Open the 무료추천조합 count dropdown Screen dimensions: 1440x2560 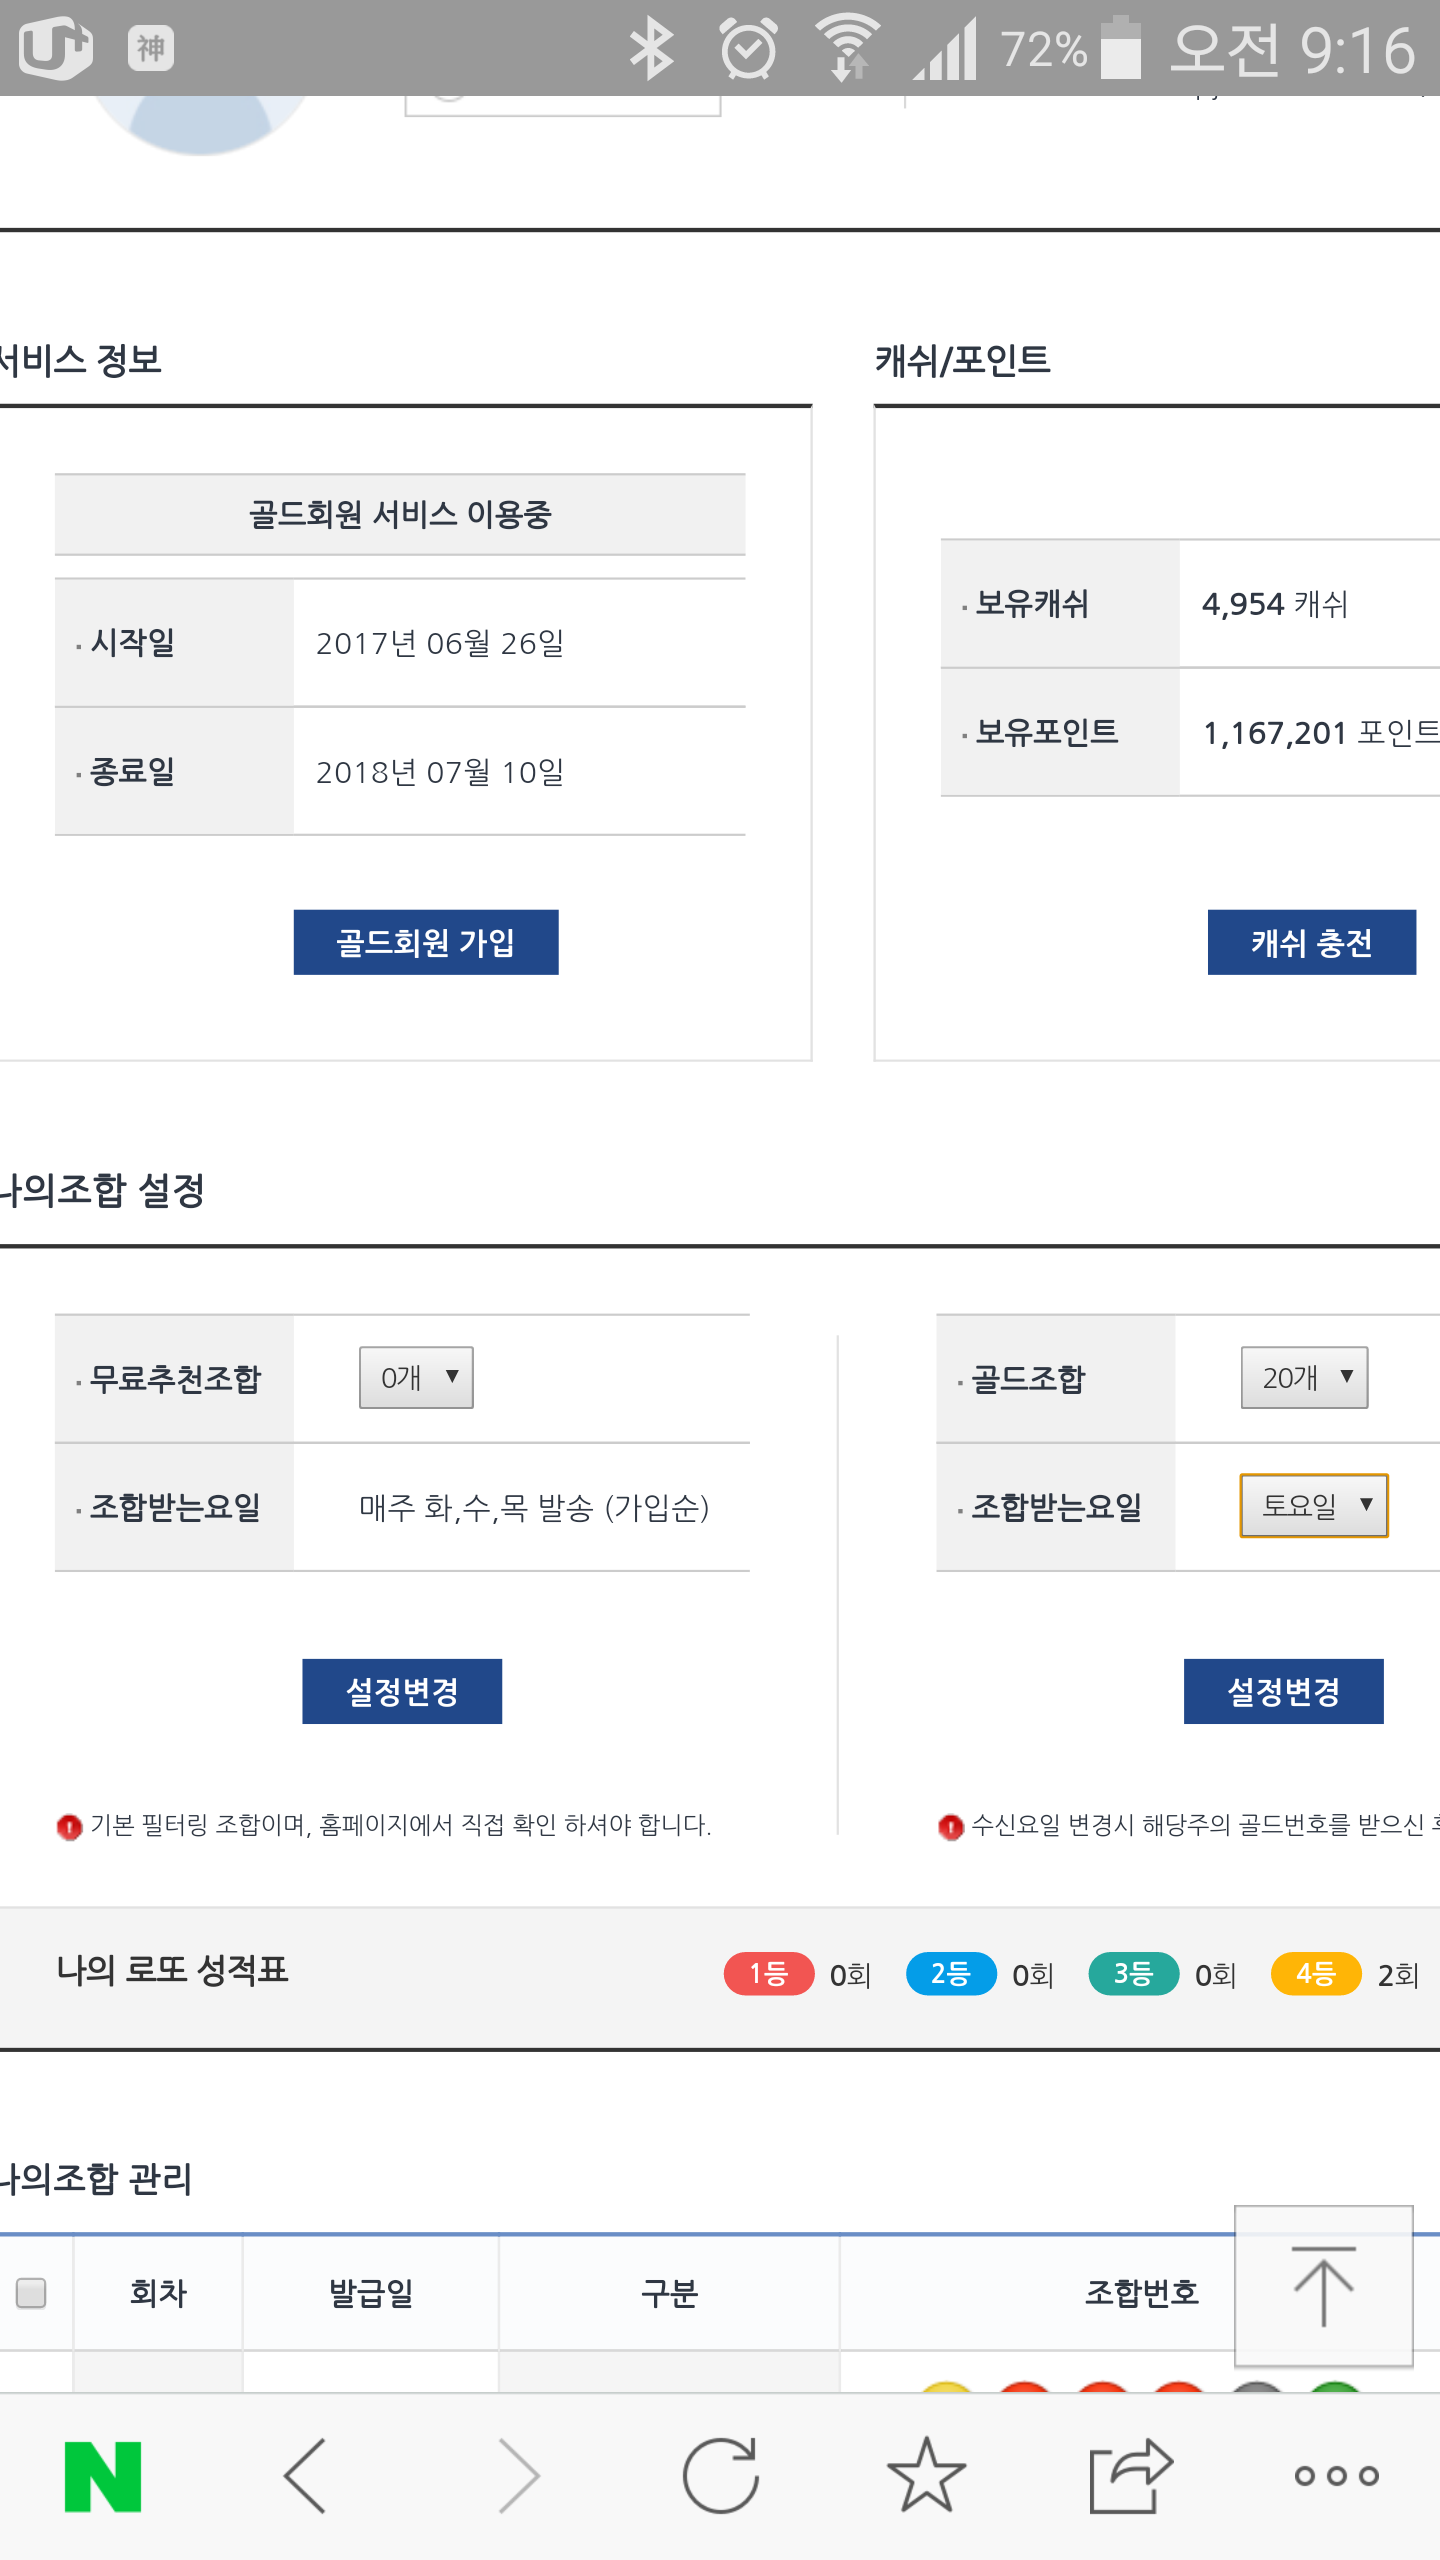(x=416, y=1378)
